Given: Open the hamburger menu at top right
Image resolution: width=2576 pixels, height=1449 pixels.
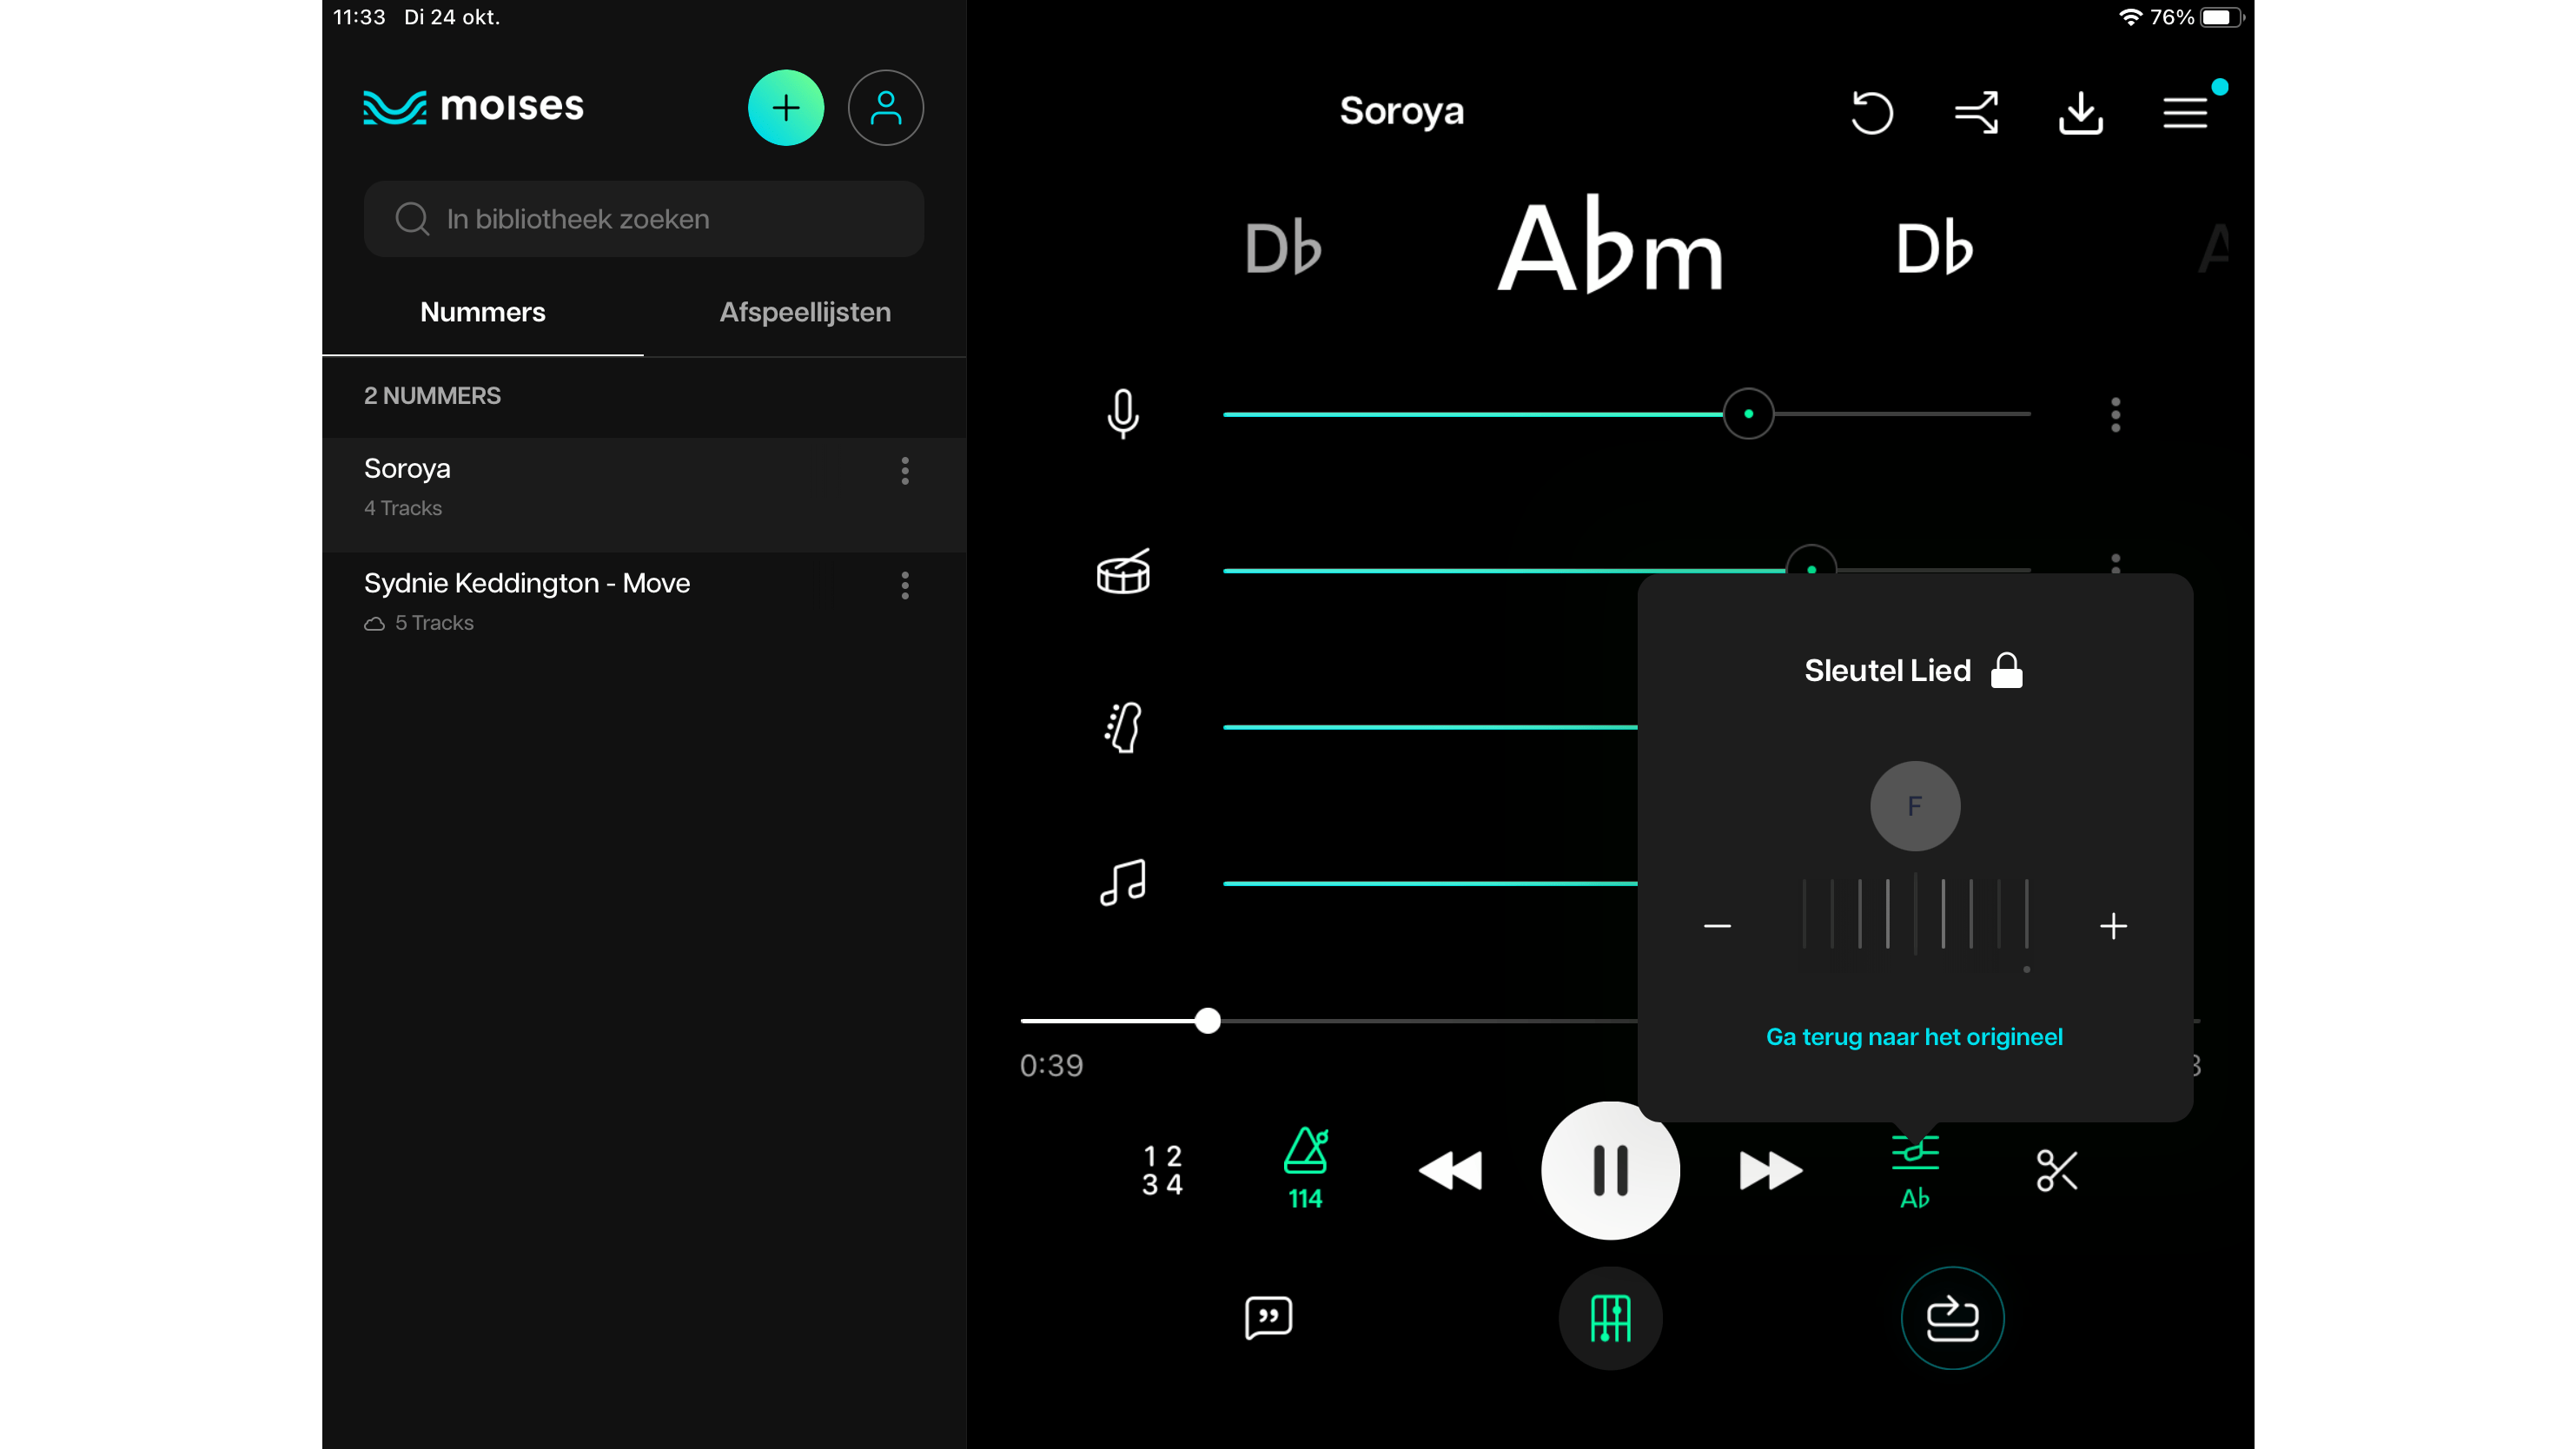Looking at the screenshot, I should point(2185,112).
